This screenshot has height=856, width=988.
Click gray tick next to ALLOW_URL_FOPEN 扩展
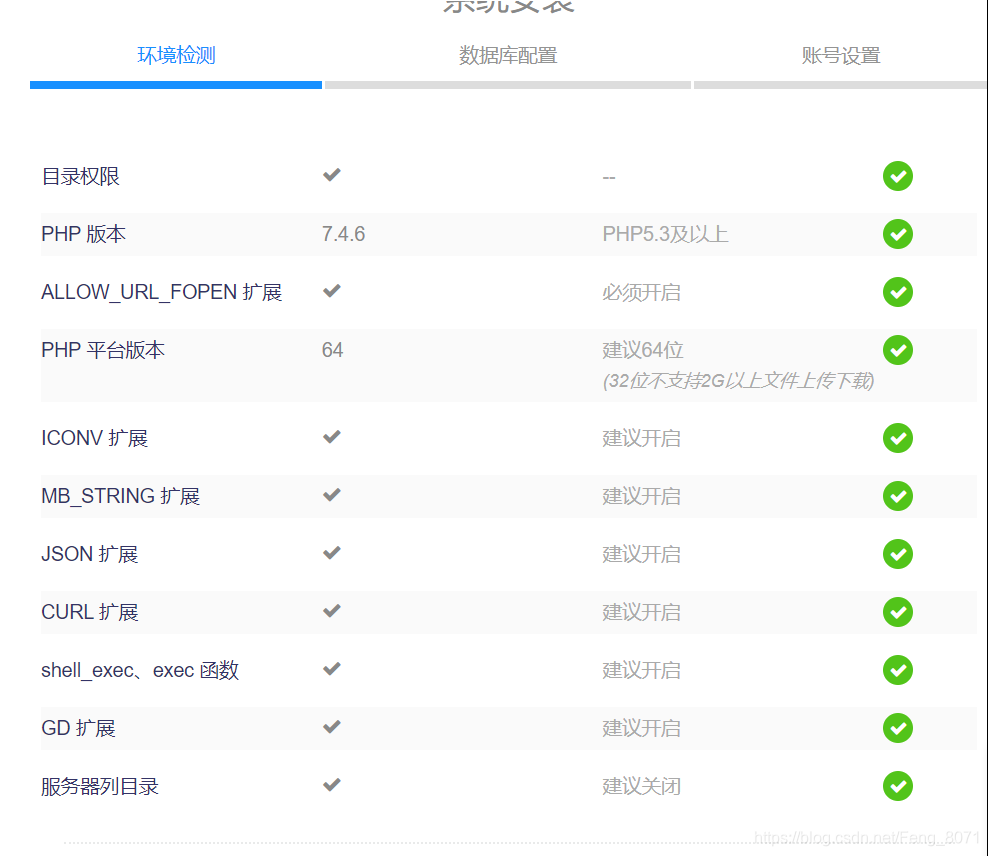(331, 290)
